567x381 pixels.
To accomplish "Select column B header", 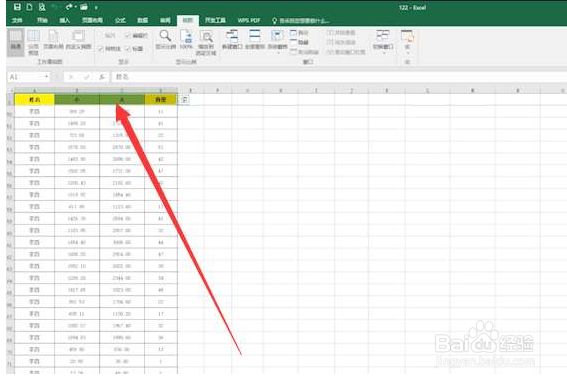I will [x=77, y=90].
